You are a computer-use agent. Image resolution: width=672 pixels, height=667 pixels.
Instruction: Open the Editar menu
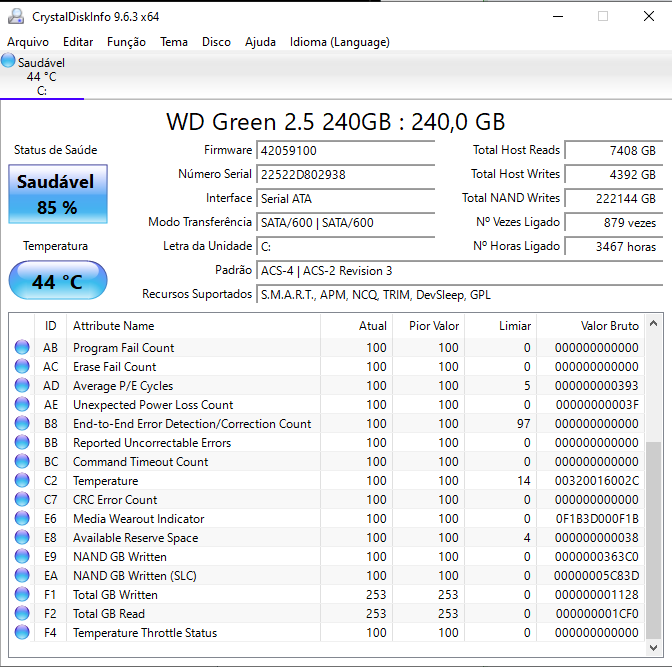(78, 42)
